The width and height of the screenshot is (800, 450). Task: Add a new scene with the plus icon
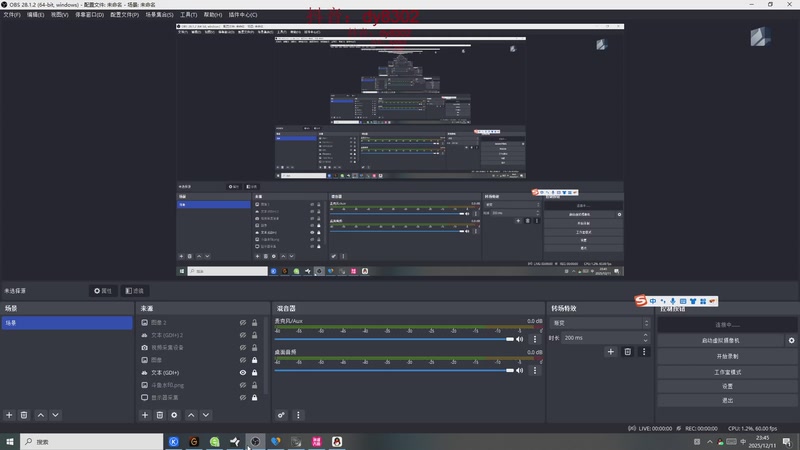(x=9, y=415)
